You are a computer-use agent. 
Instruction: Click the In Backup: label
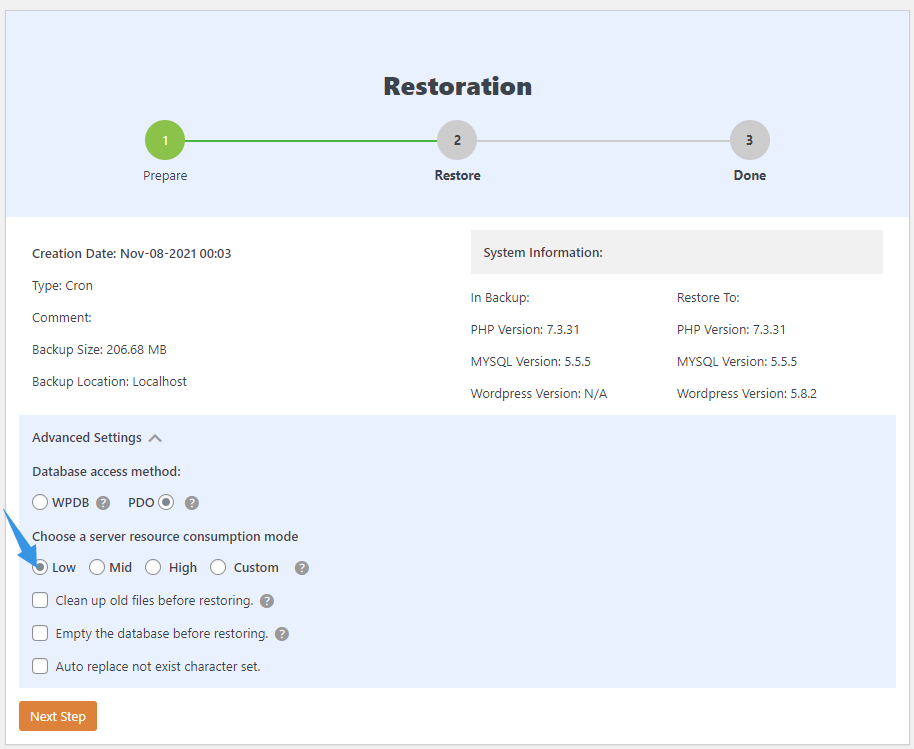tap(500, 298)
